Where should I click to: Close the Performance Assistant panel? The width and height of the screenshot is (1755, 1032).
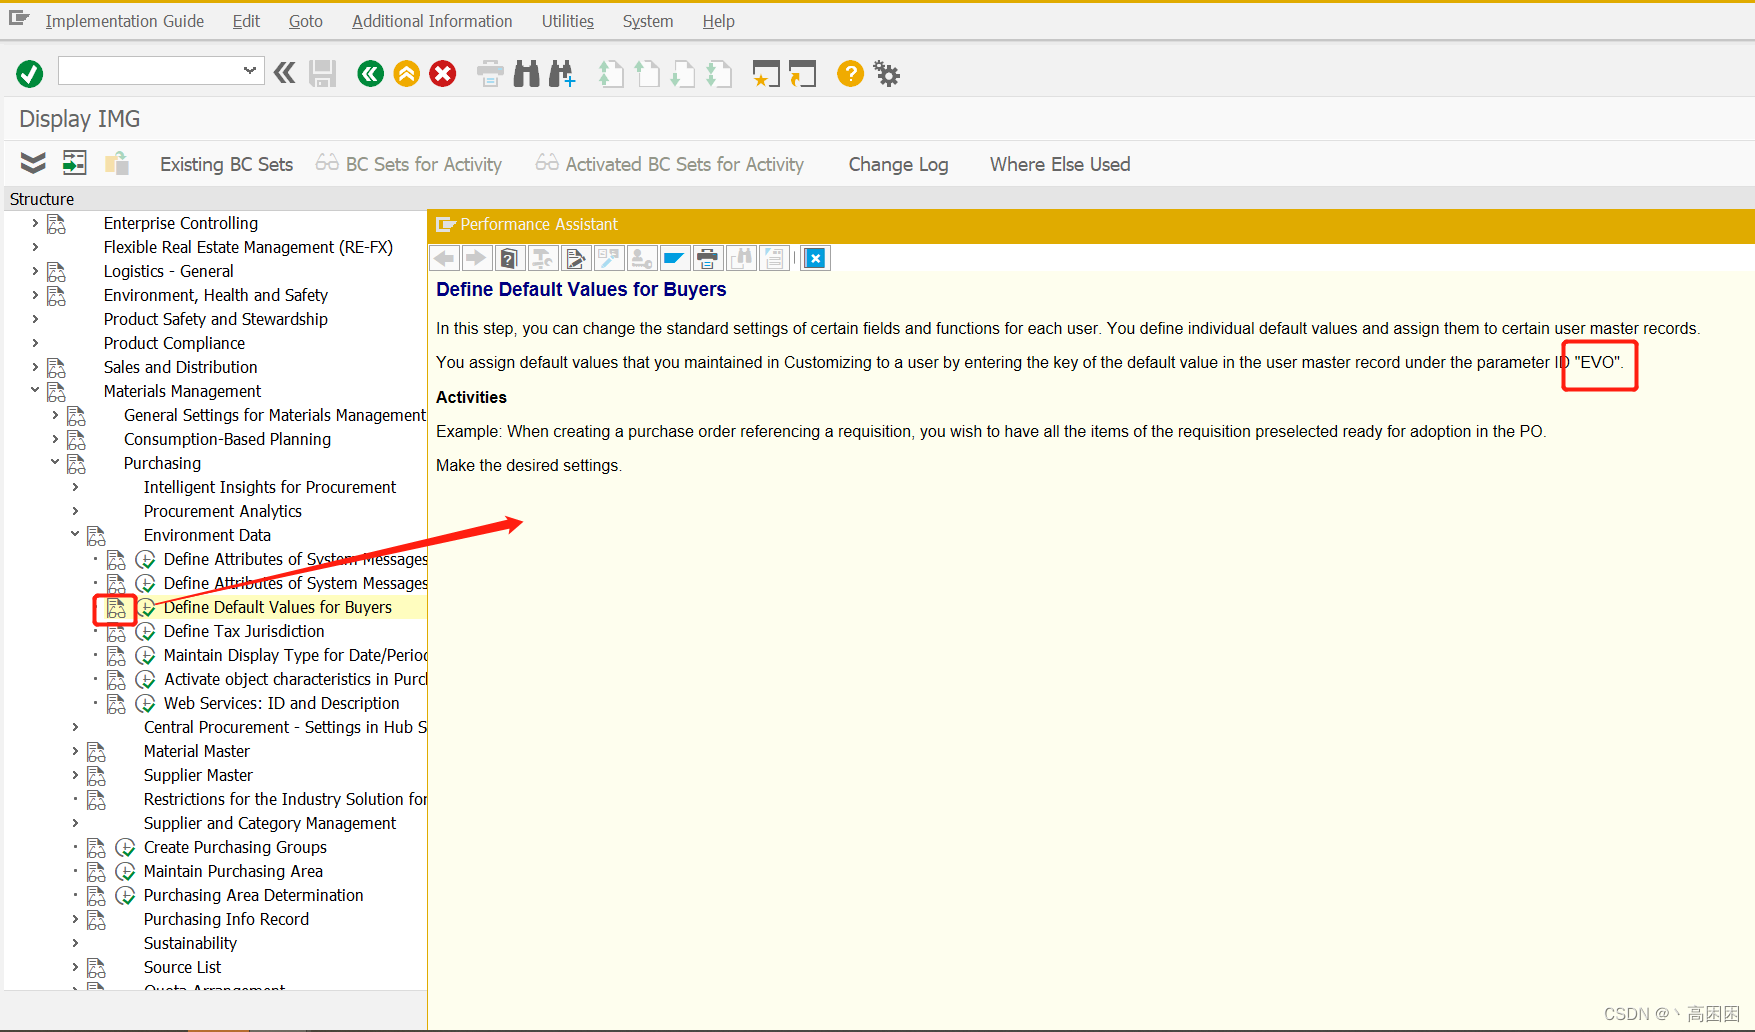(815, 259)
